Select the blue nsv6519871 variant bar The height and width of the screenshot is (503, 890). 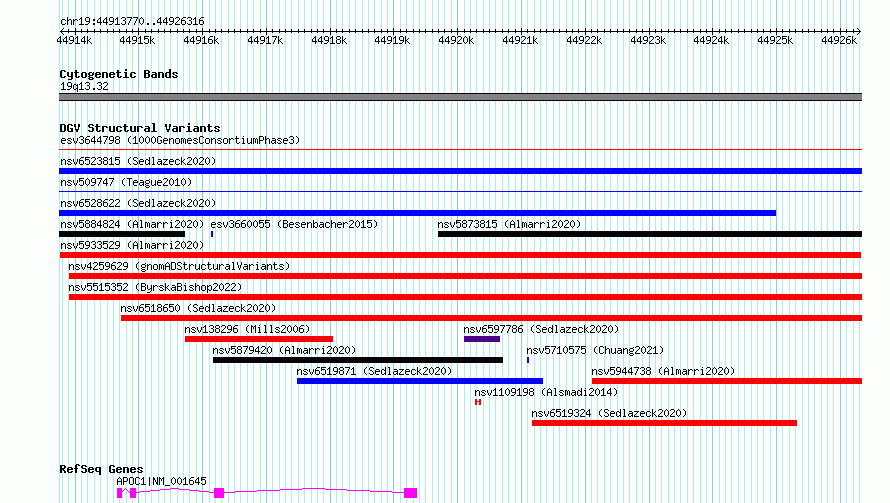(420, 381)
